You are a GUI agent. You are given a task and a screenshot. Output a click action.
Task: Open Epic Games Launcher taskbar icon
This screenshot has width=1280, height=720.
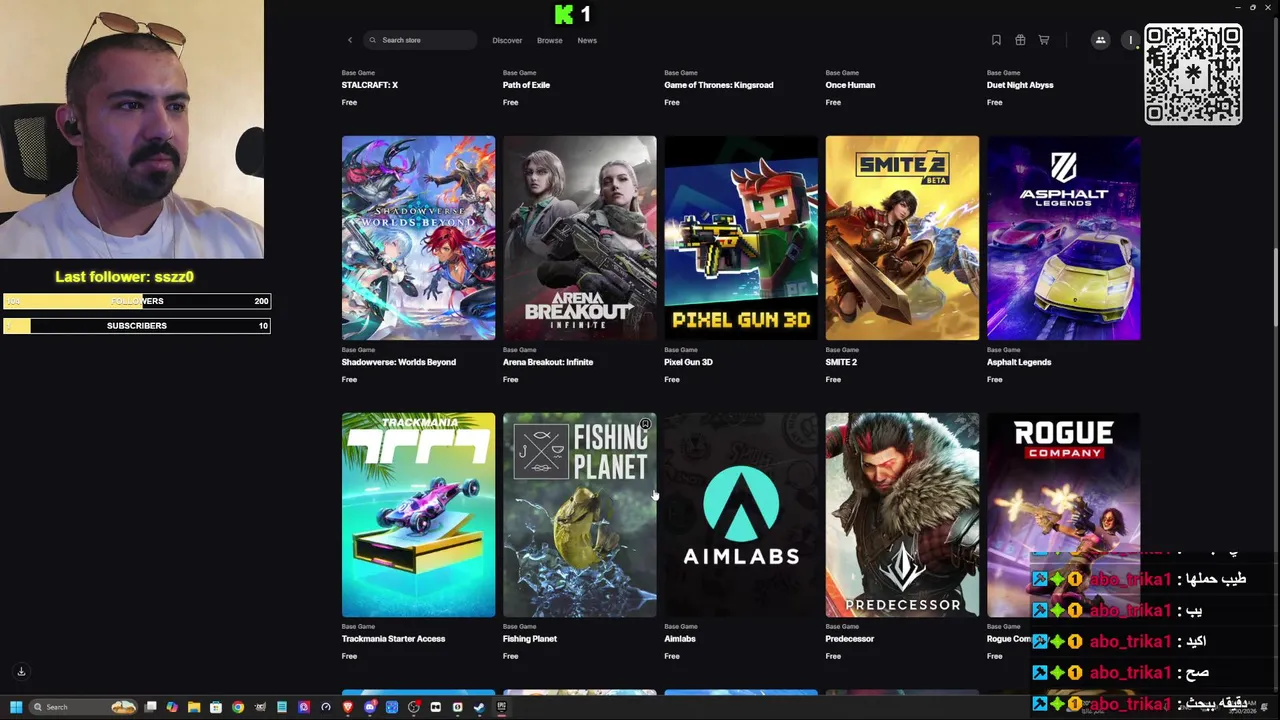coord(501,707)
